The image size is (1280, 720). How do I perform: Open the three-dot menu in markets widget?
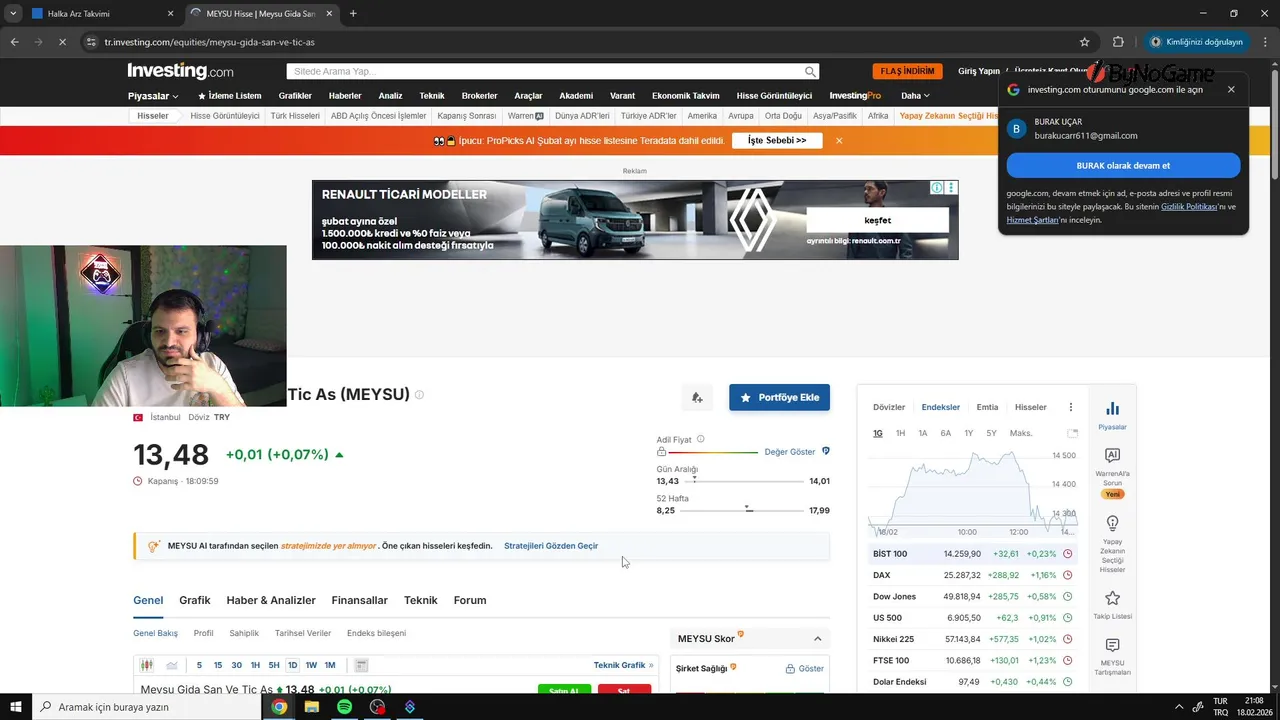(1071, 407)
